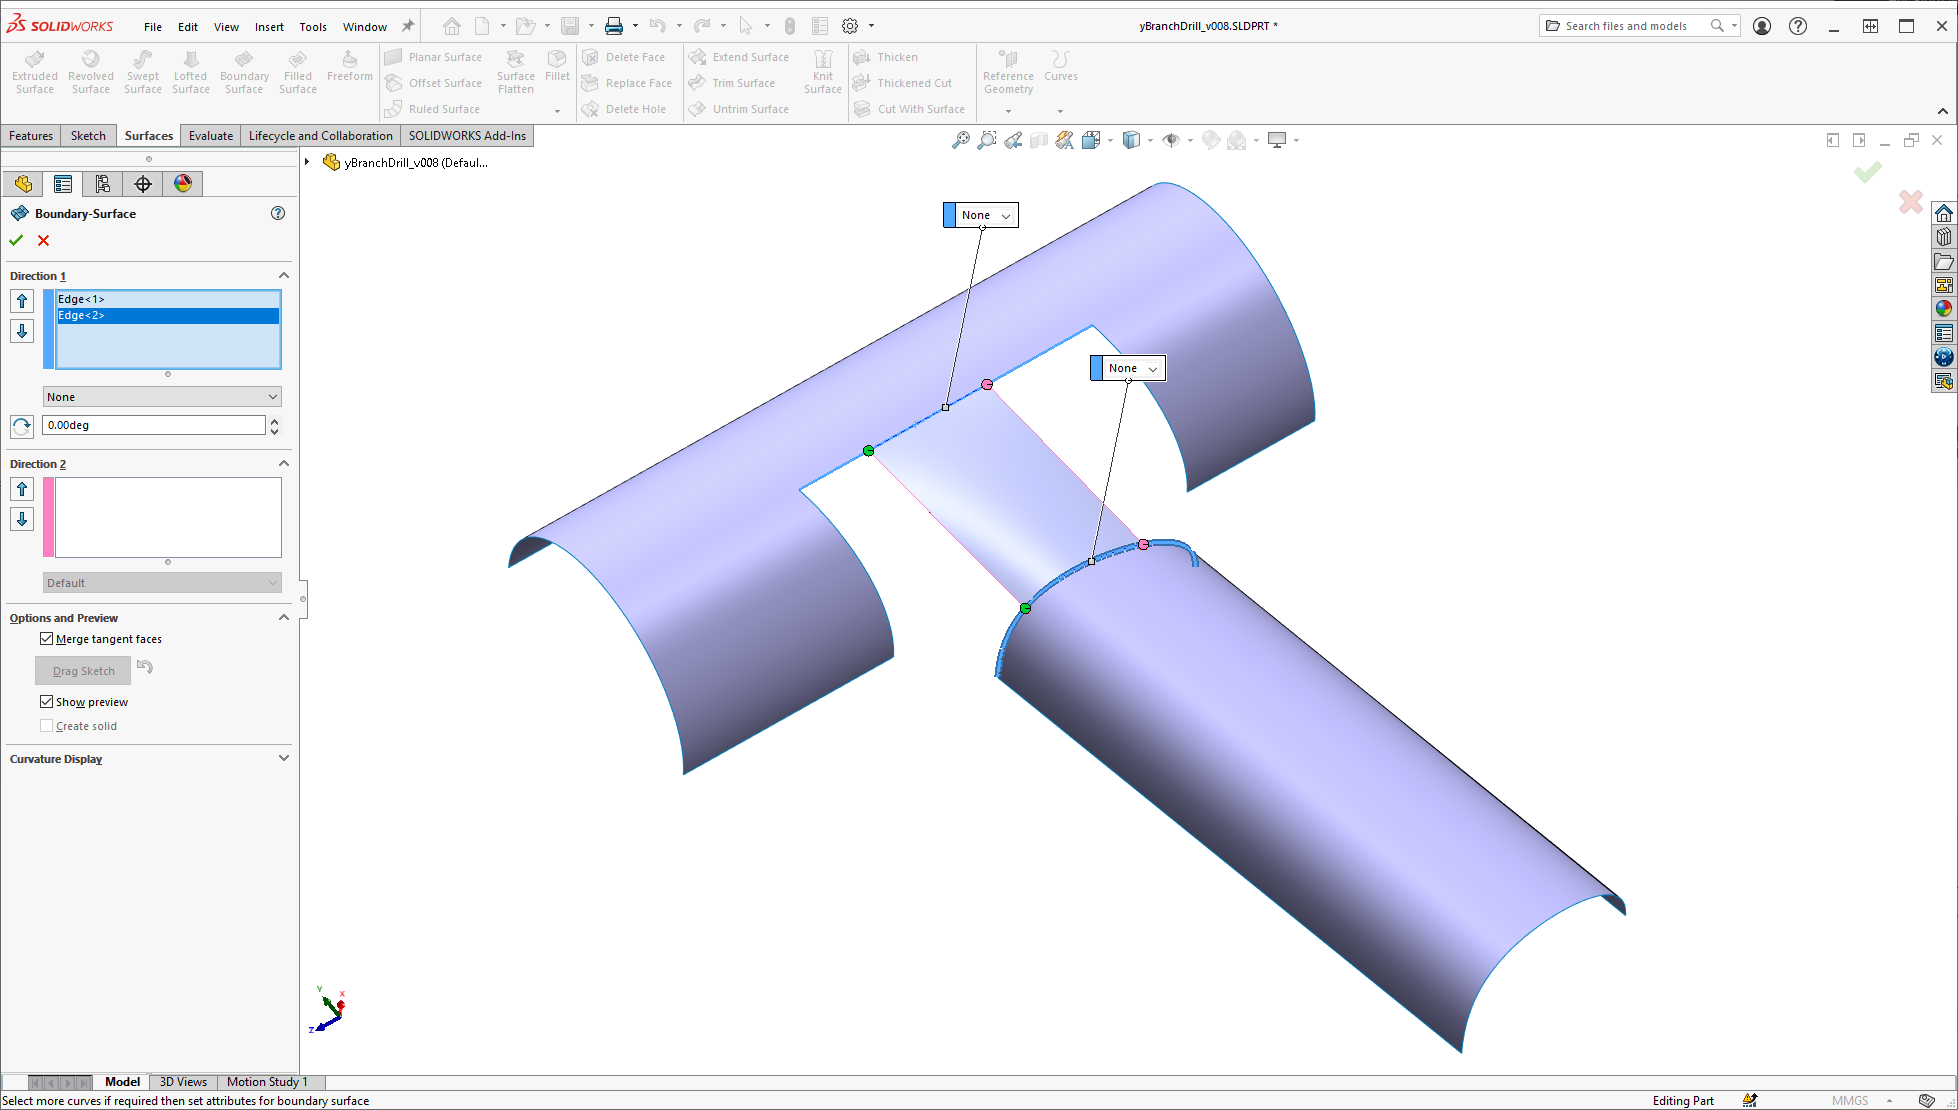Toggle the Show preview checkbox
Viewport: 1958px width, 1110px height.
[x=47, y=702]
